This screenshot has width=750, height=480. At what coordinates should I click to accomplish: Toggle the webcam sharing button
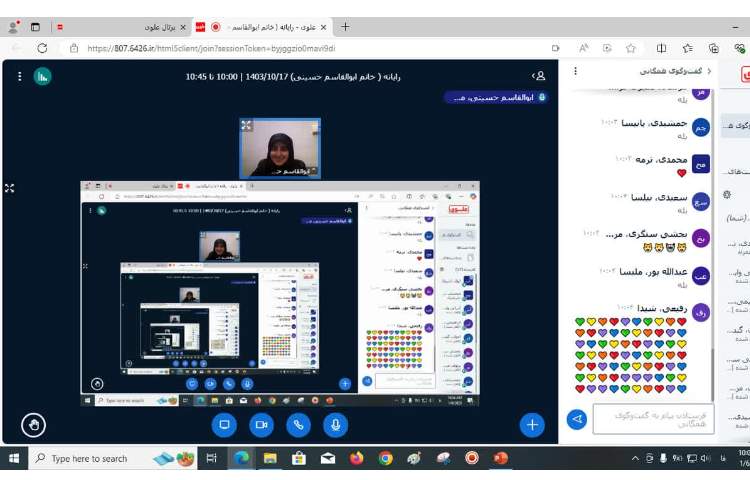coord(261,424)
